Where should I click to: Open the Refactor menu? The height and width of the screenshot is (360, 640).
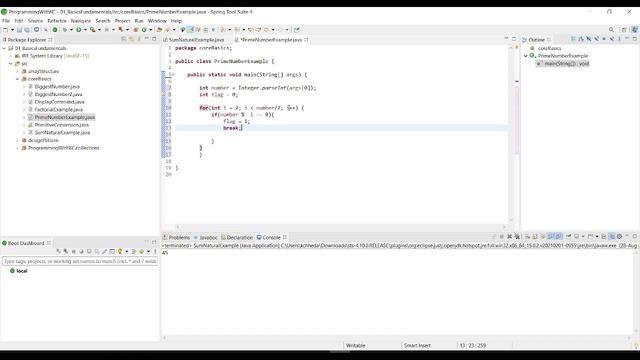pyautogui.click(x=57, y=21)
